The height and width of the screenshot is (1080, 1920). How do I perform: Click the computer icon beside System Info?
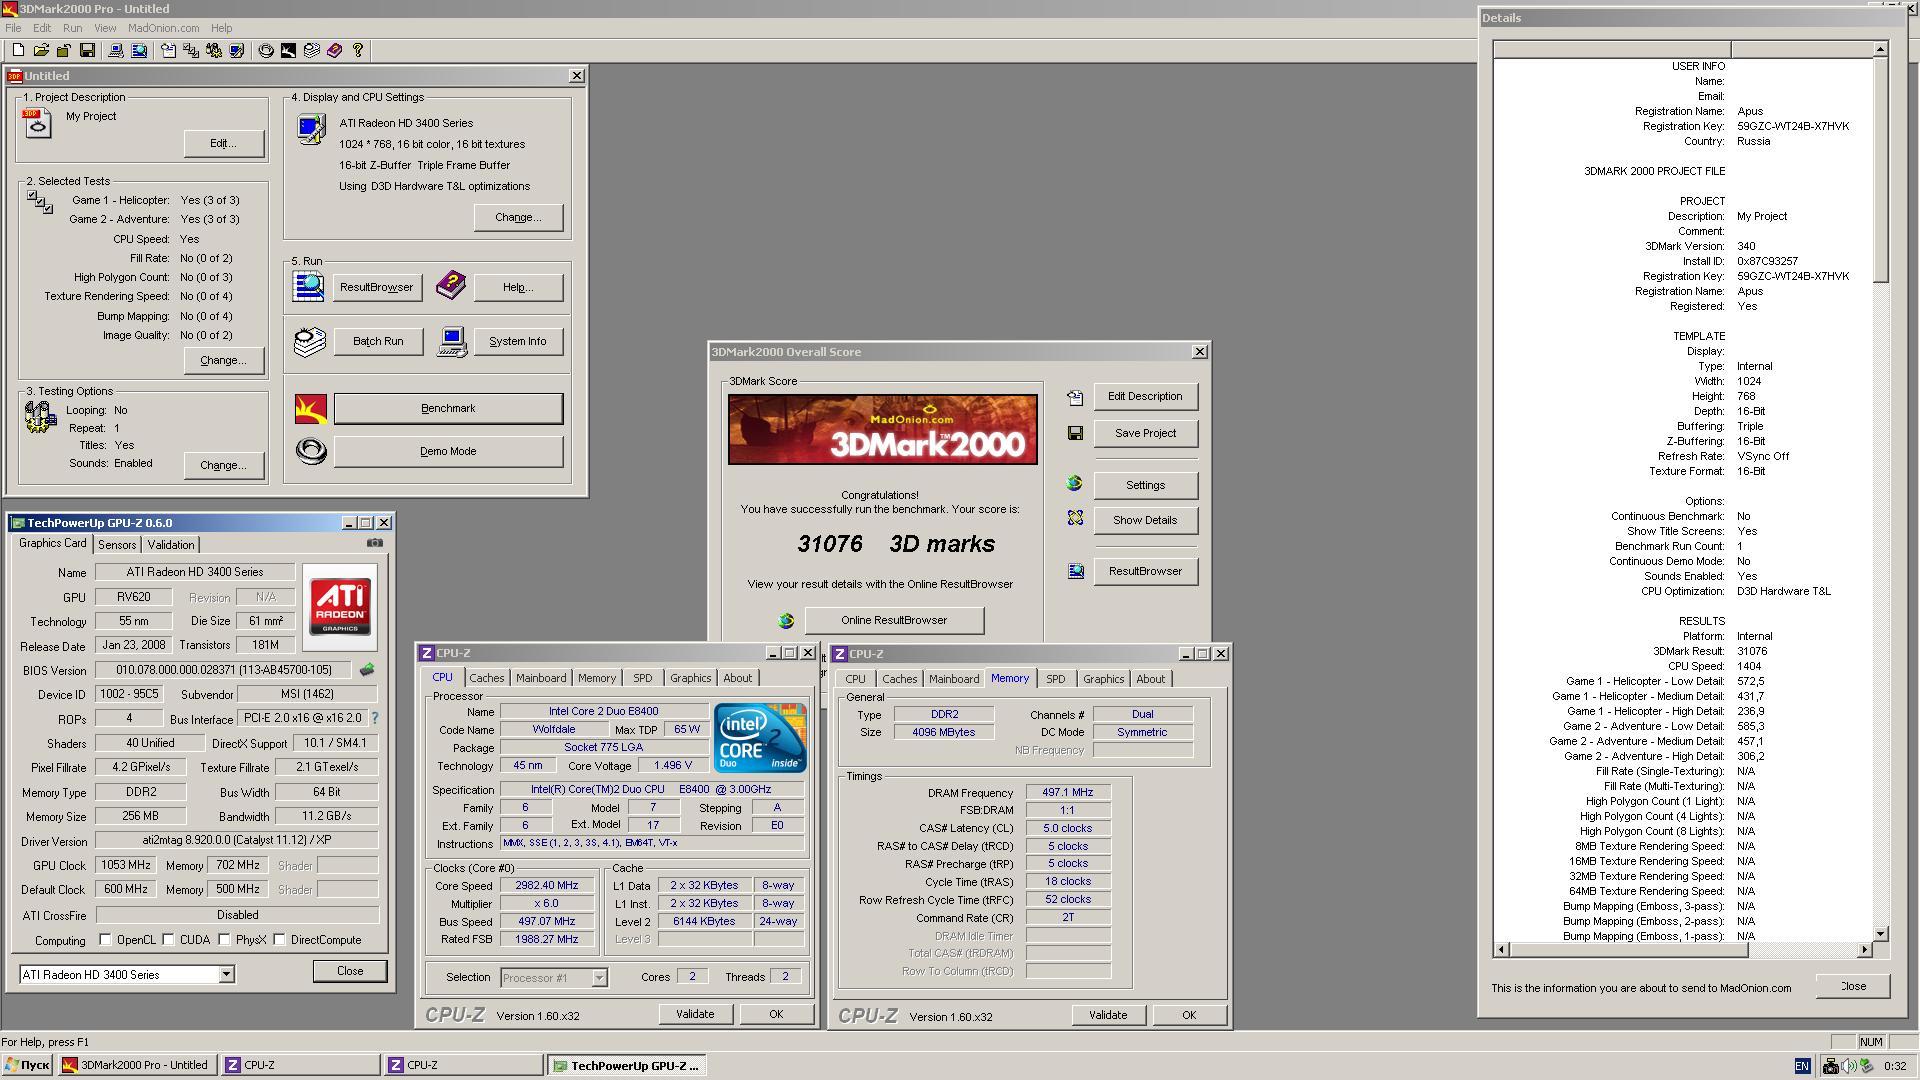452,342
